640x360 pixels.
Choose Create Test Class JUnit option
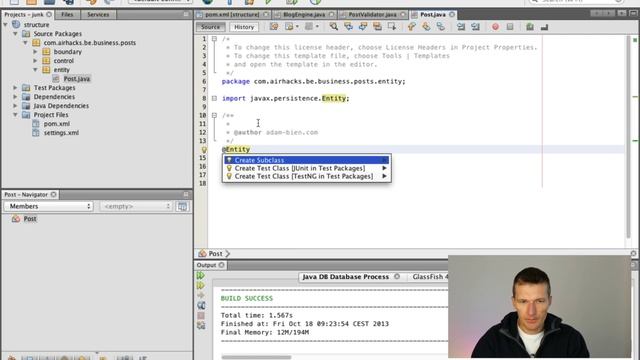click(x=307, y=168)
